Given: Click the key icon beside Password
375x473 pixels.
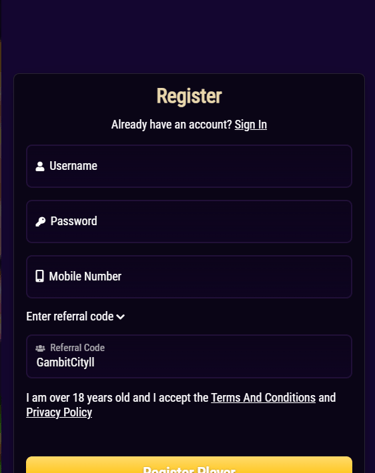Looking at the screenshot, I should click(x=40, y=222).
